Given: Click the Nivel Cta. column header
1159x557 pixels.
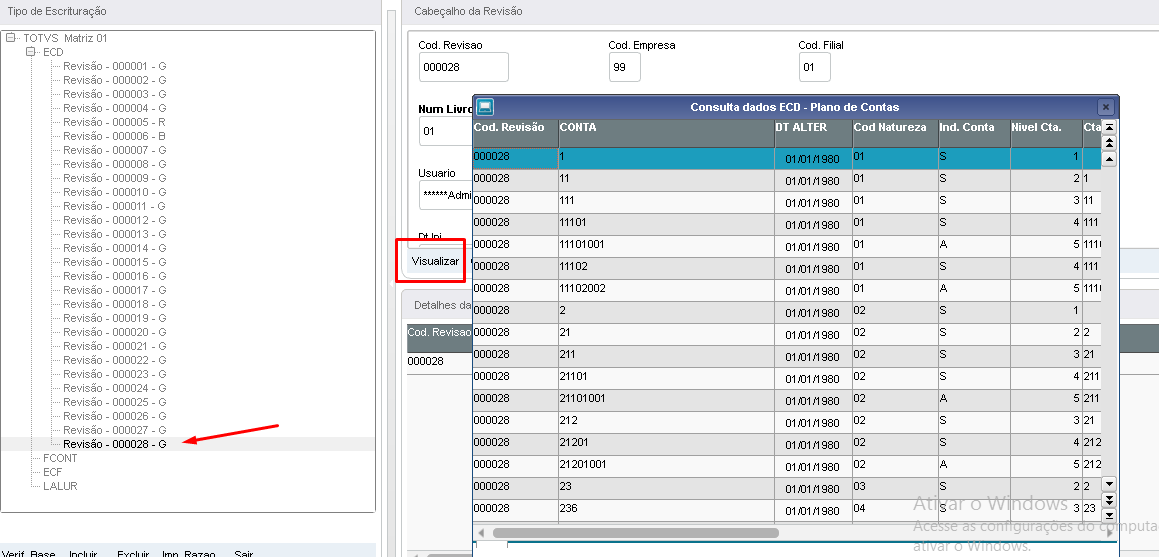Looking at the screenshot, I should click(1046, 133).
